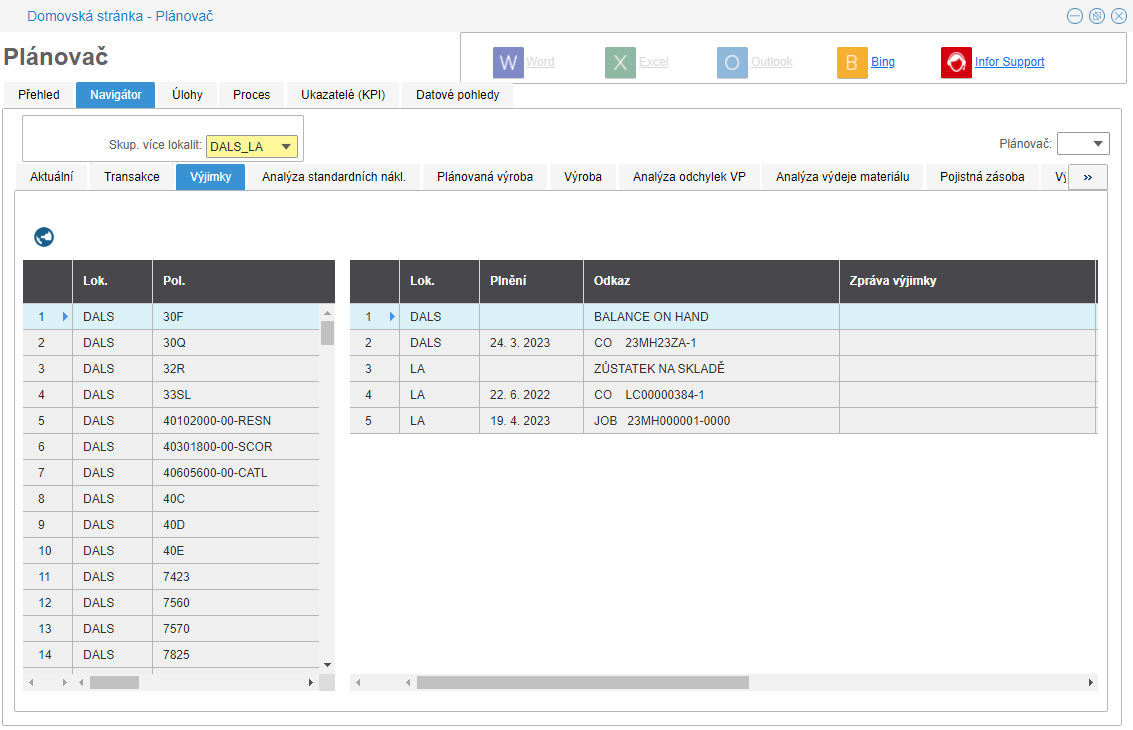Open the Pojistná zásoba tab

pyautogui.click(x=982, y=177)
